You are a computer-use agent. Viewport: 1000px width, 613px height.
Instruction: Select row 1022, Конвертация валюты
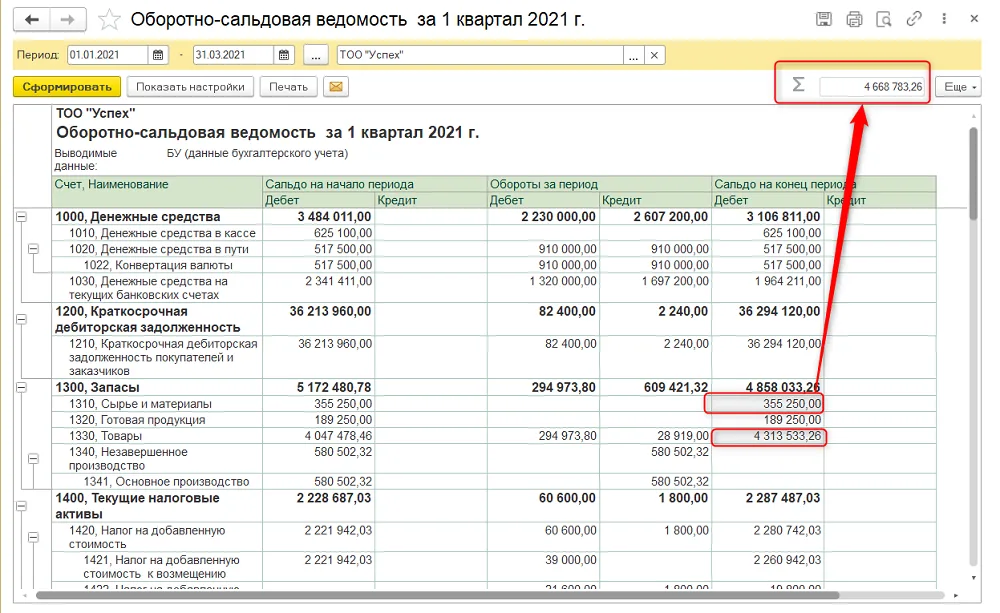158,265
